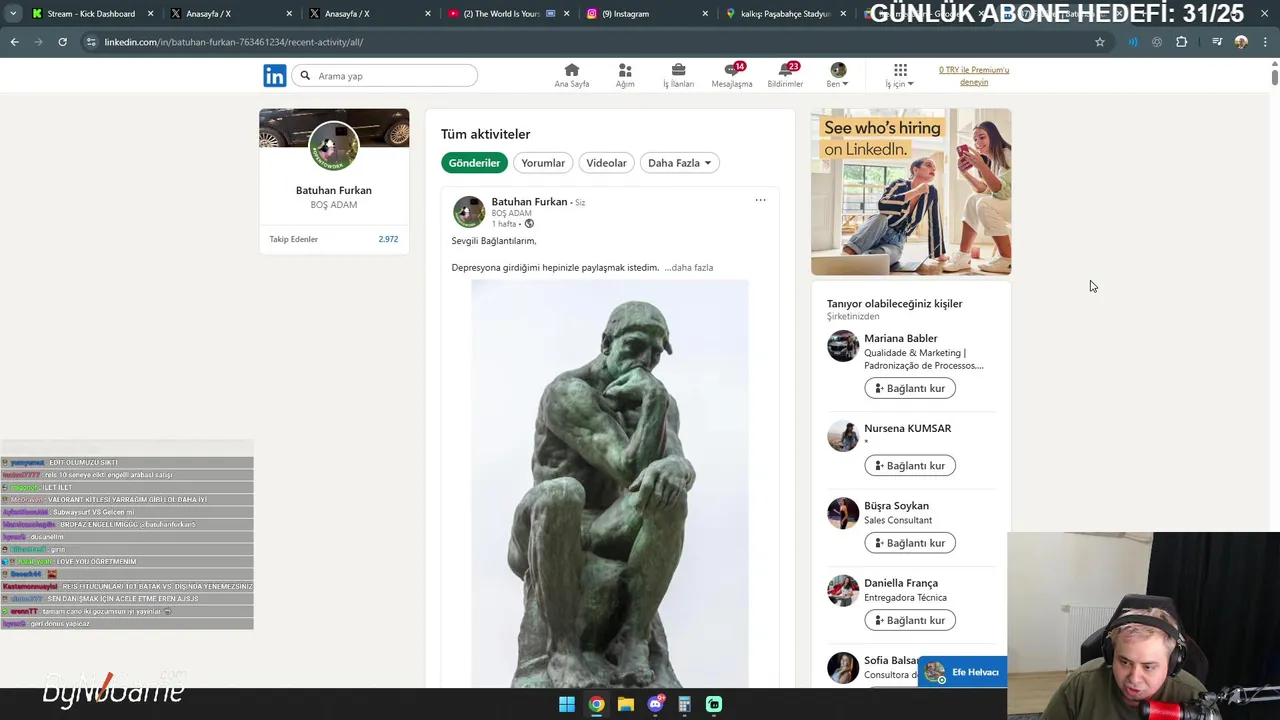This screenshot has height=720, width=1280.
Task: Click the Premium'u deneyin link
Action: click(974, 76)
